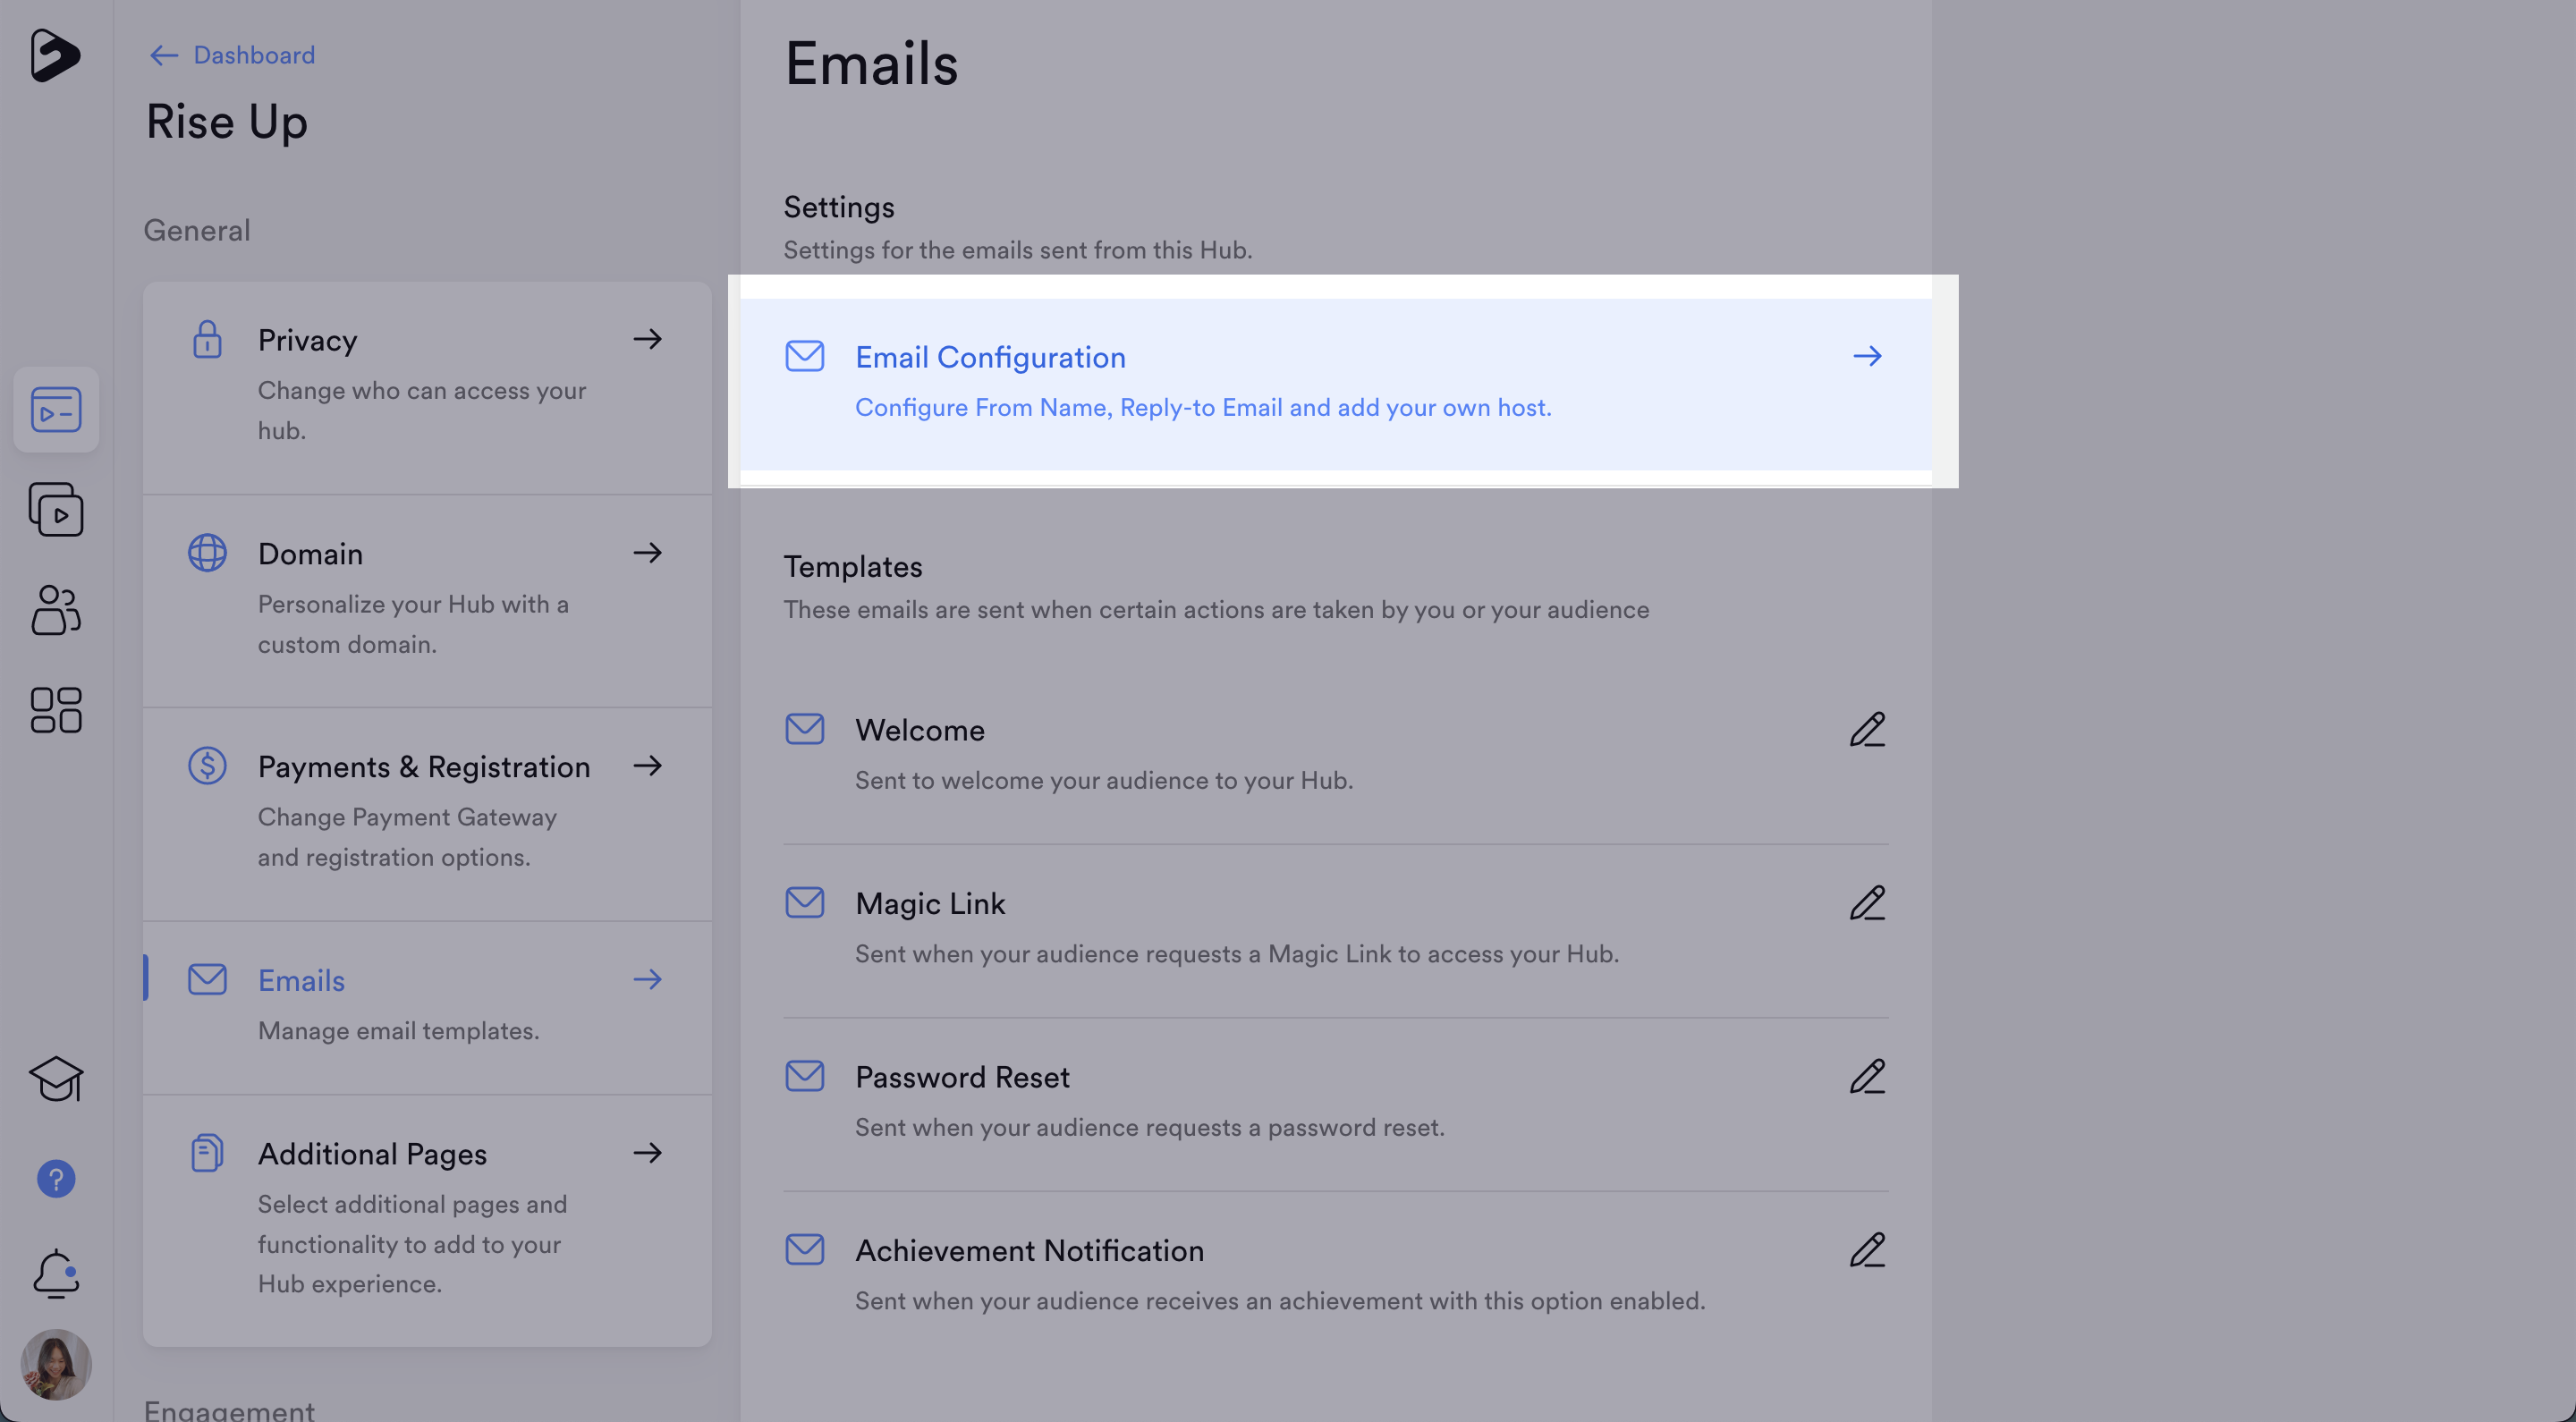
Task: Edit the Achievement Notification template pencil icon
Action: click(1866, 1251)
